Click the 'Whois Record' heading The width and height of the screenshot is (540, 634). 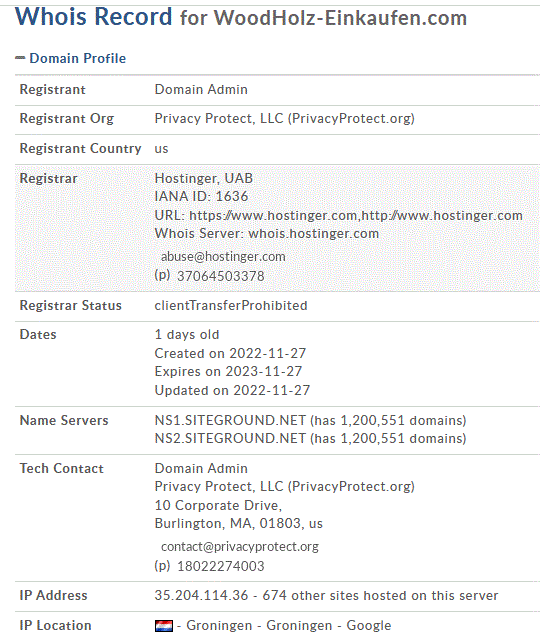[93, 17]
